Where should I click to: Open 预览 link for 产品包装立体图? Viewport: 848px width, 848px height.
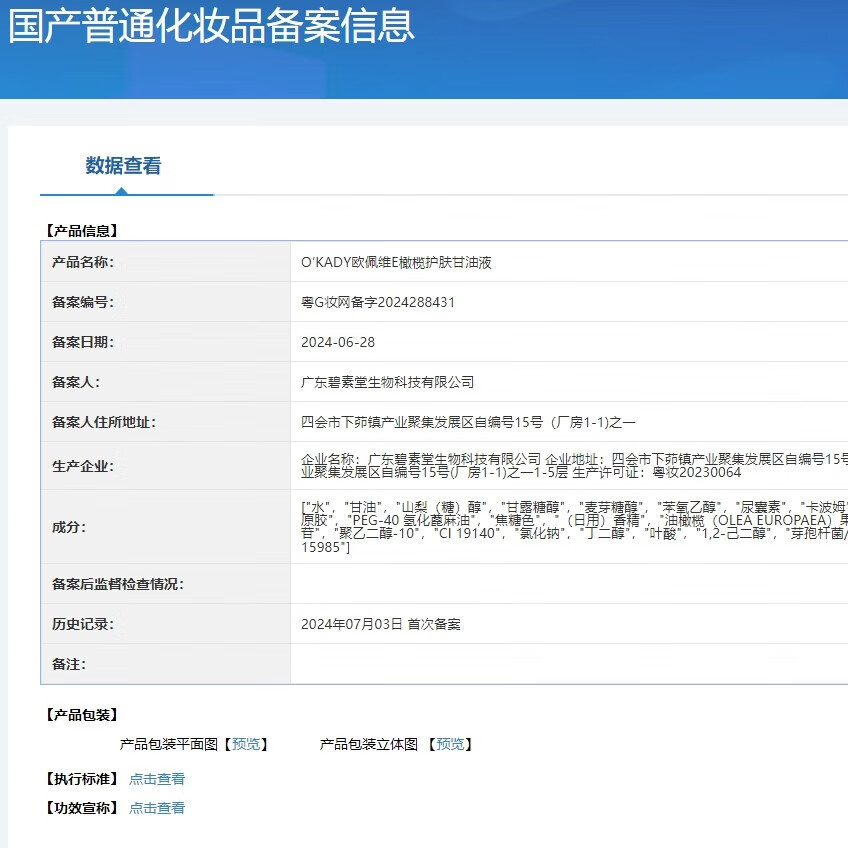[450, 744]
